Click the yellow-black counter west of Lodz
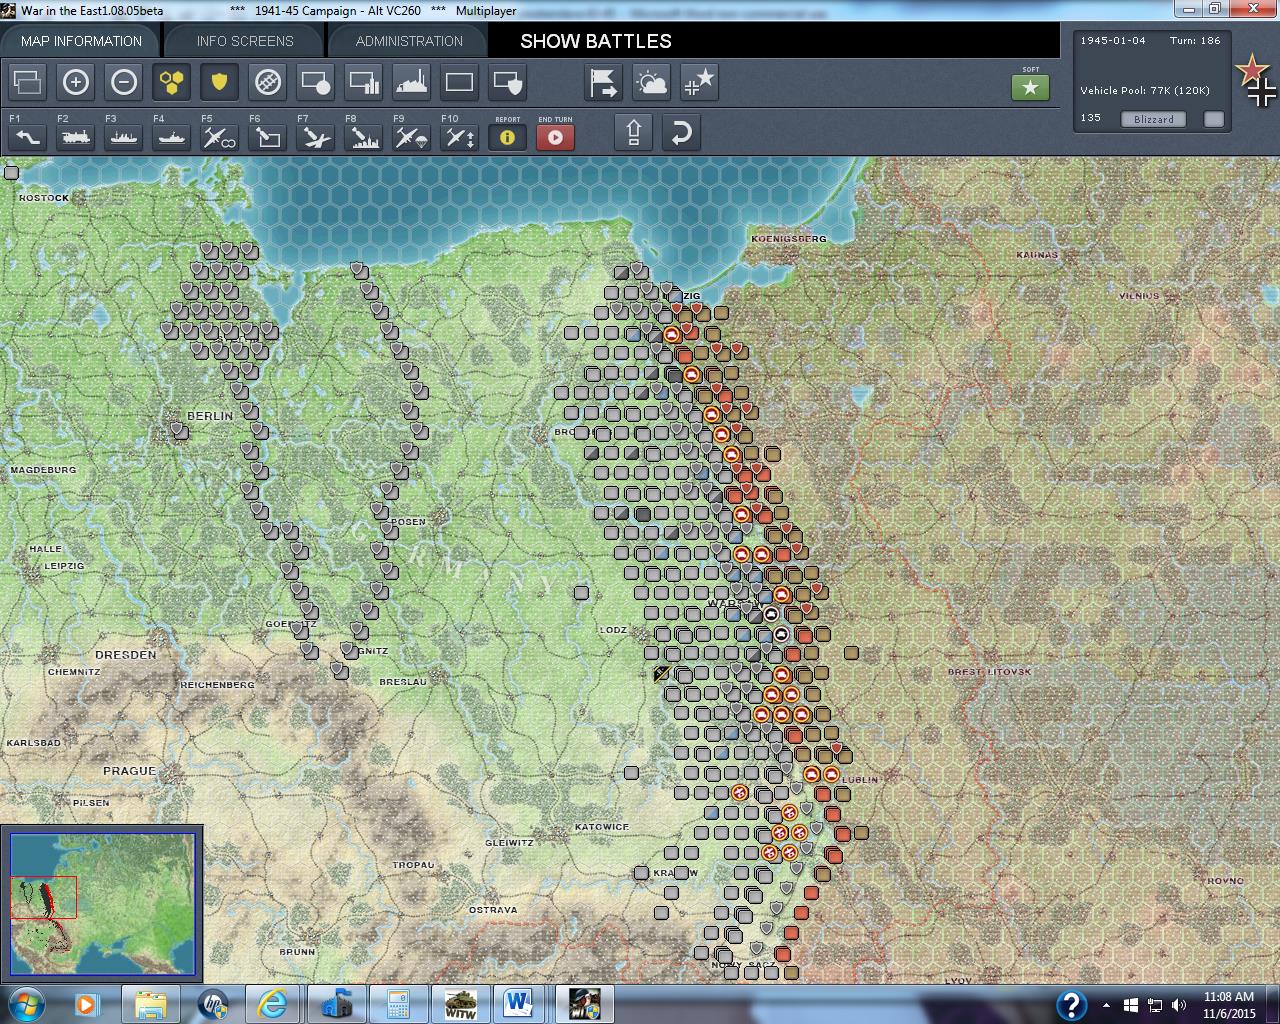This screenshot has width=1280, height=1024. (x=662, y=674)
